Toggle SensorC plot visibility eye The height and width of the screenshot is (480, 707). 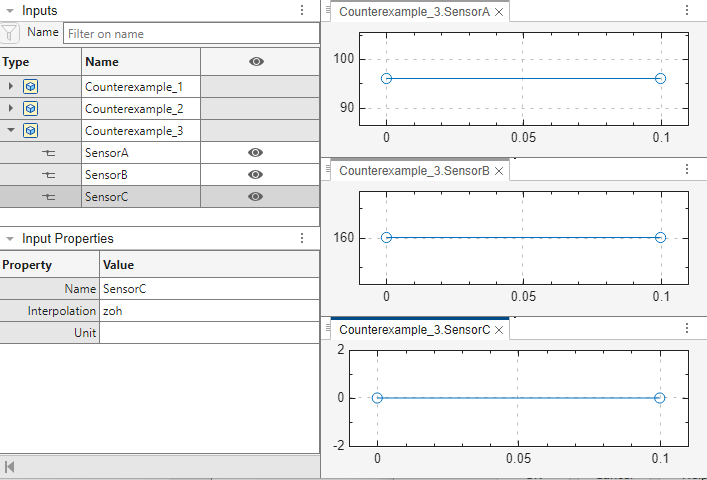256,197
